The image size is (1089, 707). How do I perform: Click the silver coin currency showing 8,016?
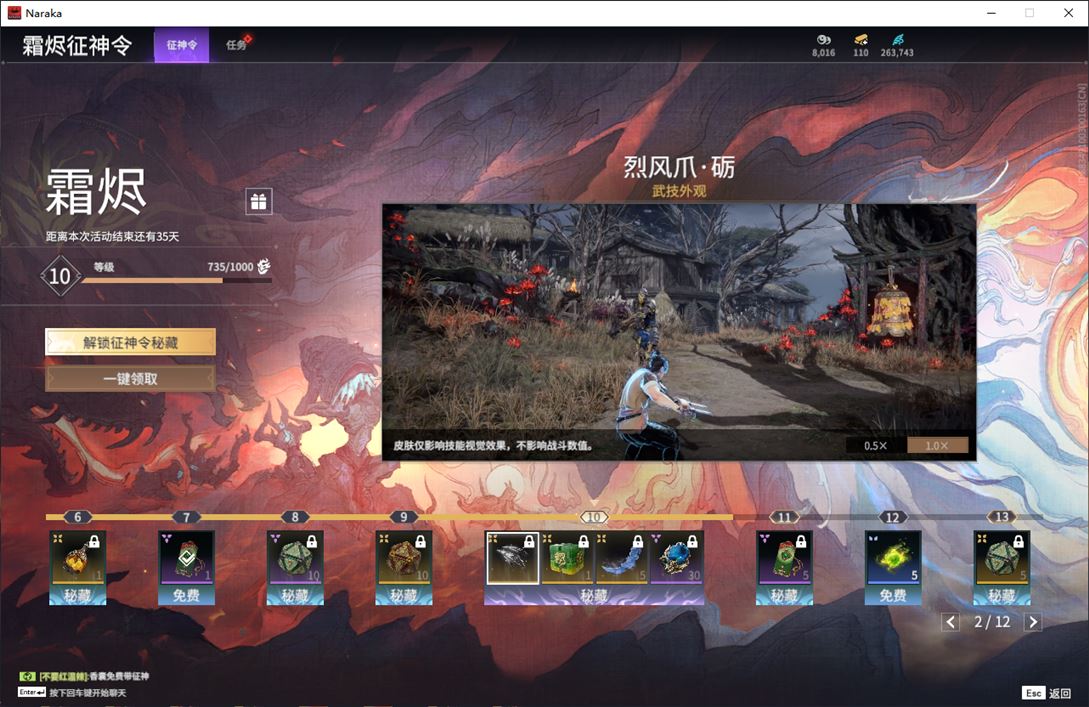tap(823, 40)
